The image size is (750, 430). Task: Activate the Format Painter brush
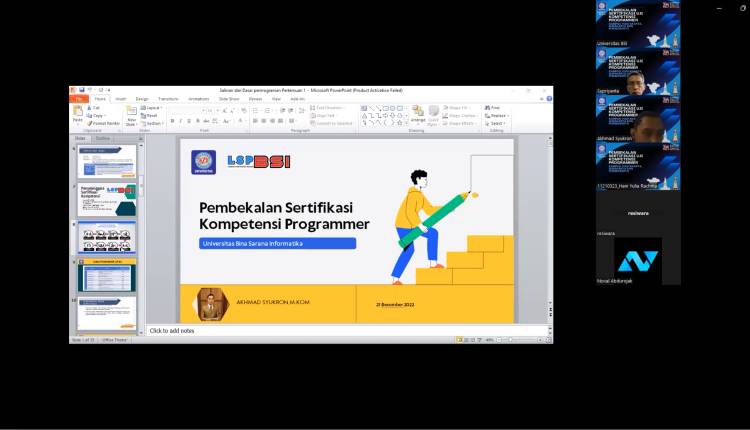(103, 123)
